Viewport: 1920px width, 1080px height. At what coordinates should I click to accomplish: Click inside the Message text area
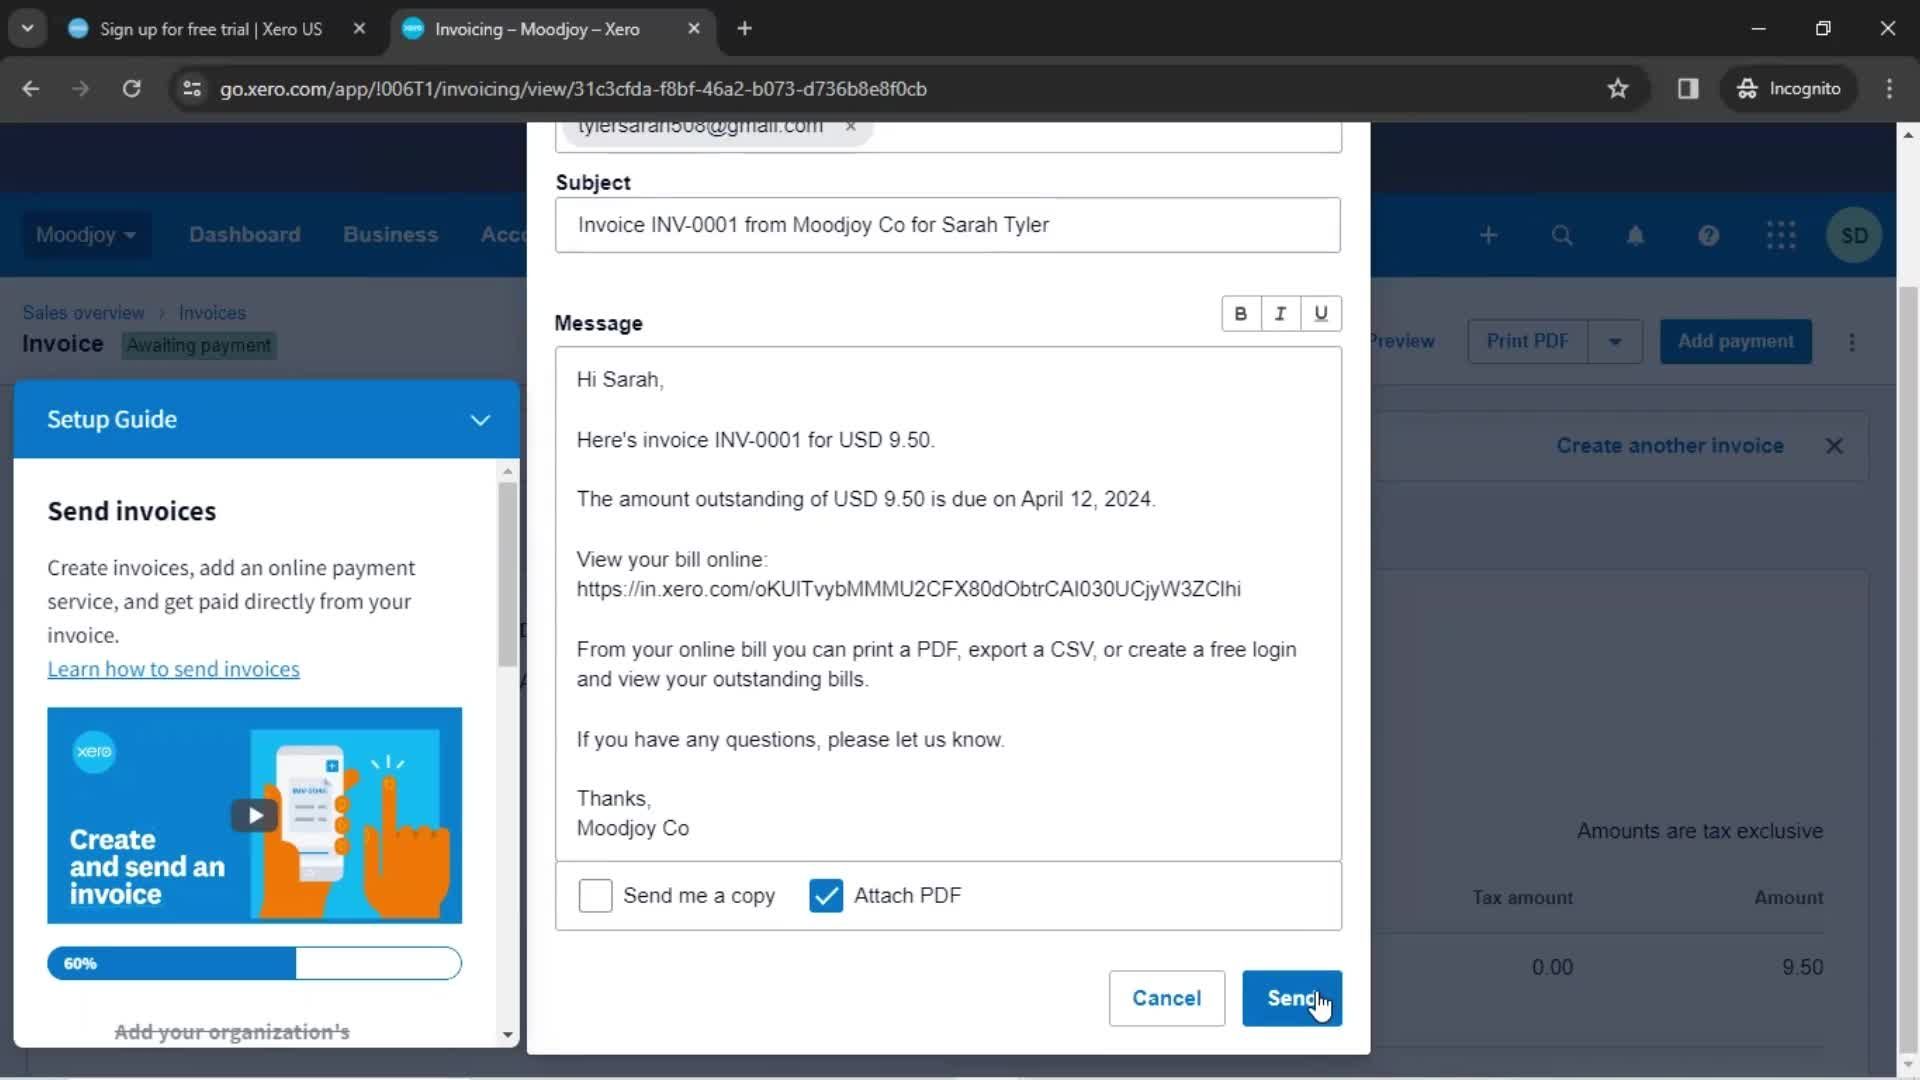click(x=948, y=604)
